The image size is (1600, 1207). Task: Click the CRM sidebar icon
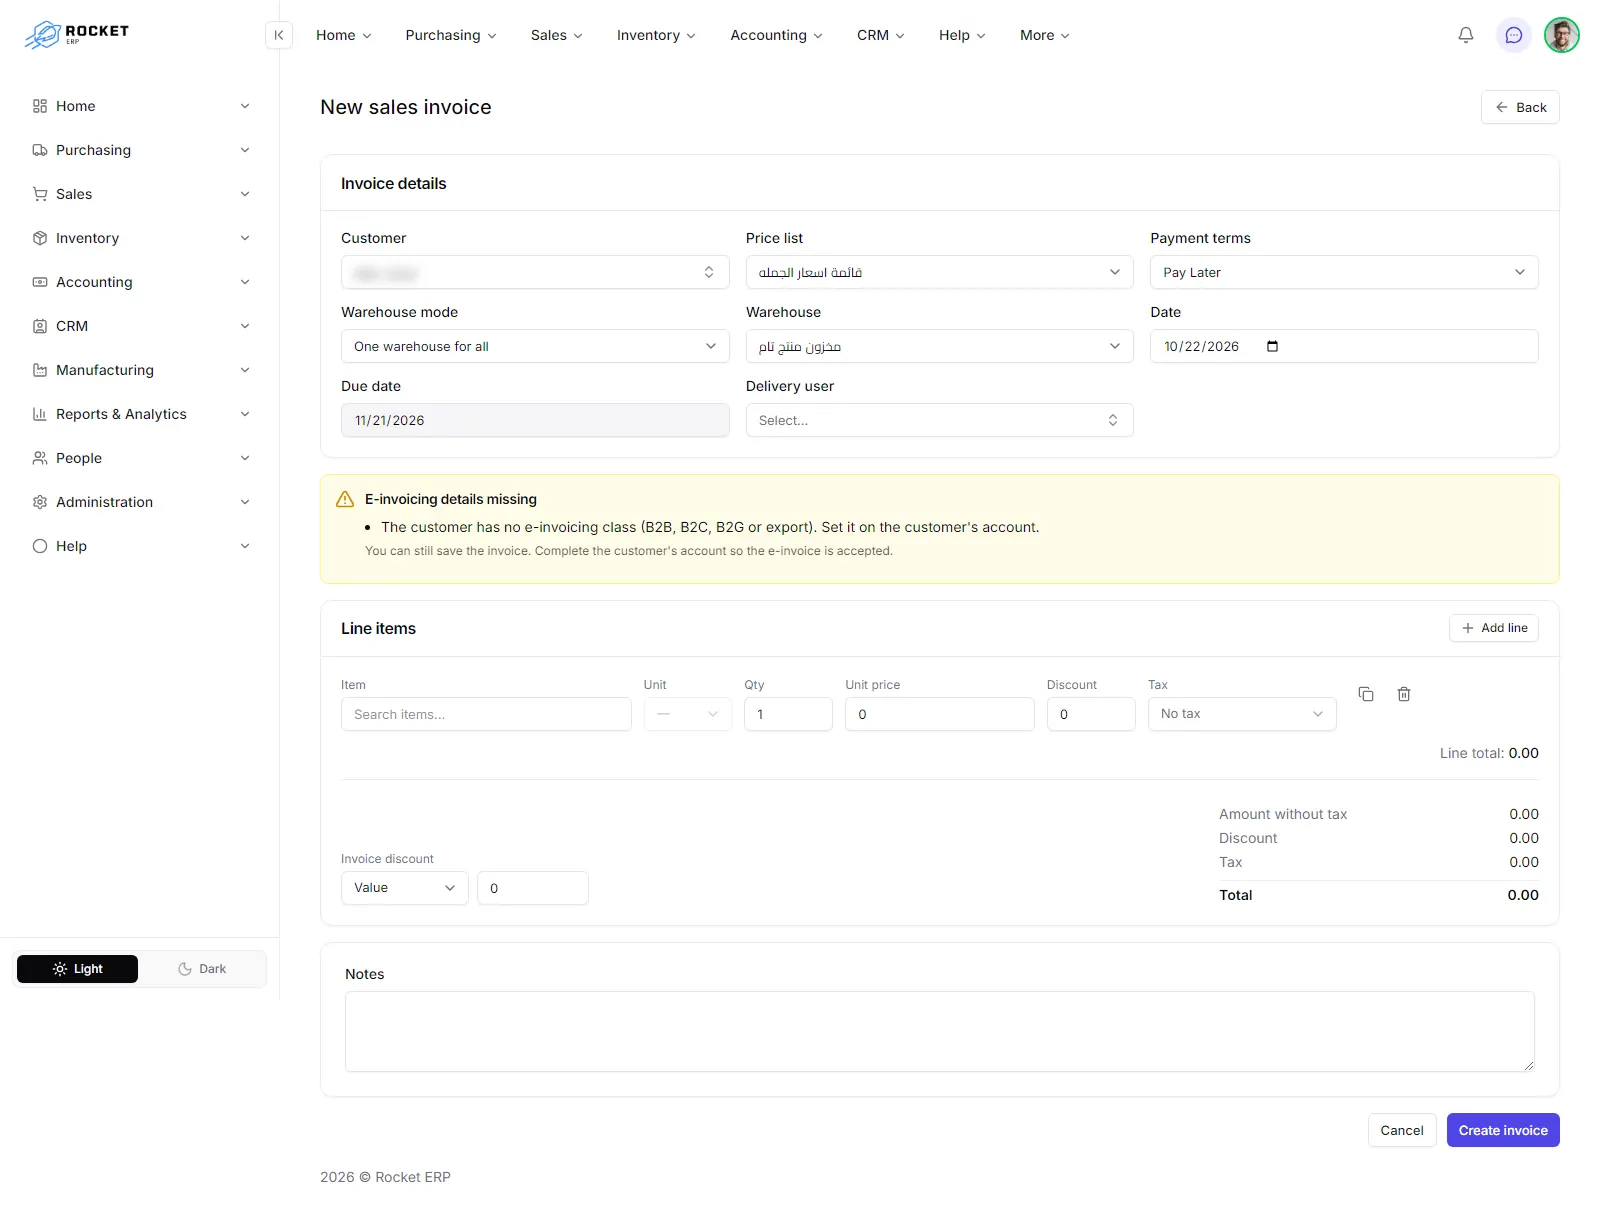40,326
